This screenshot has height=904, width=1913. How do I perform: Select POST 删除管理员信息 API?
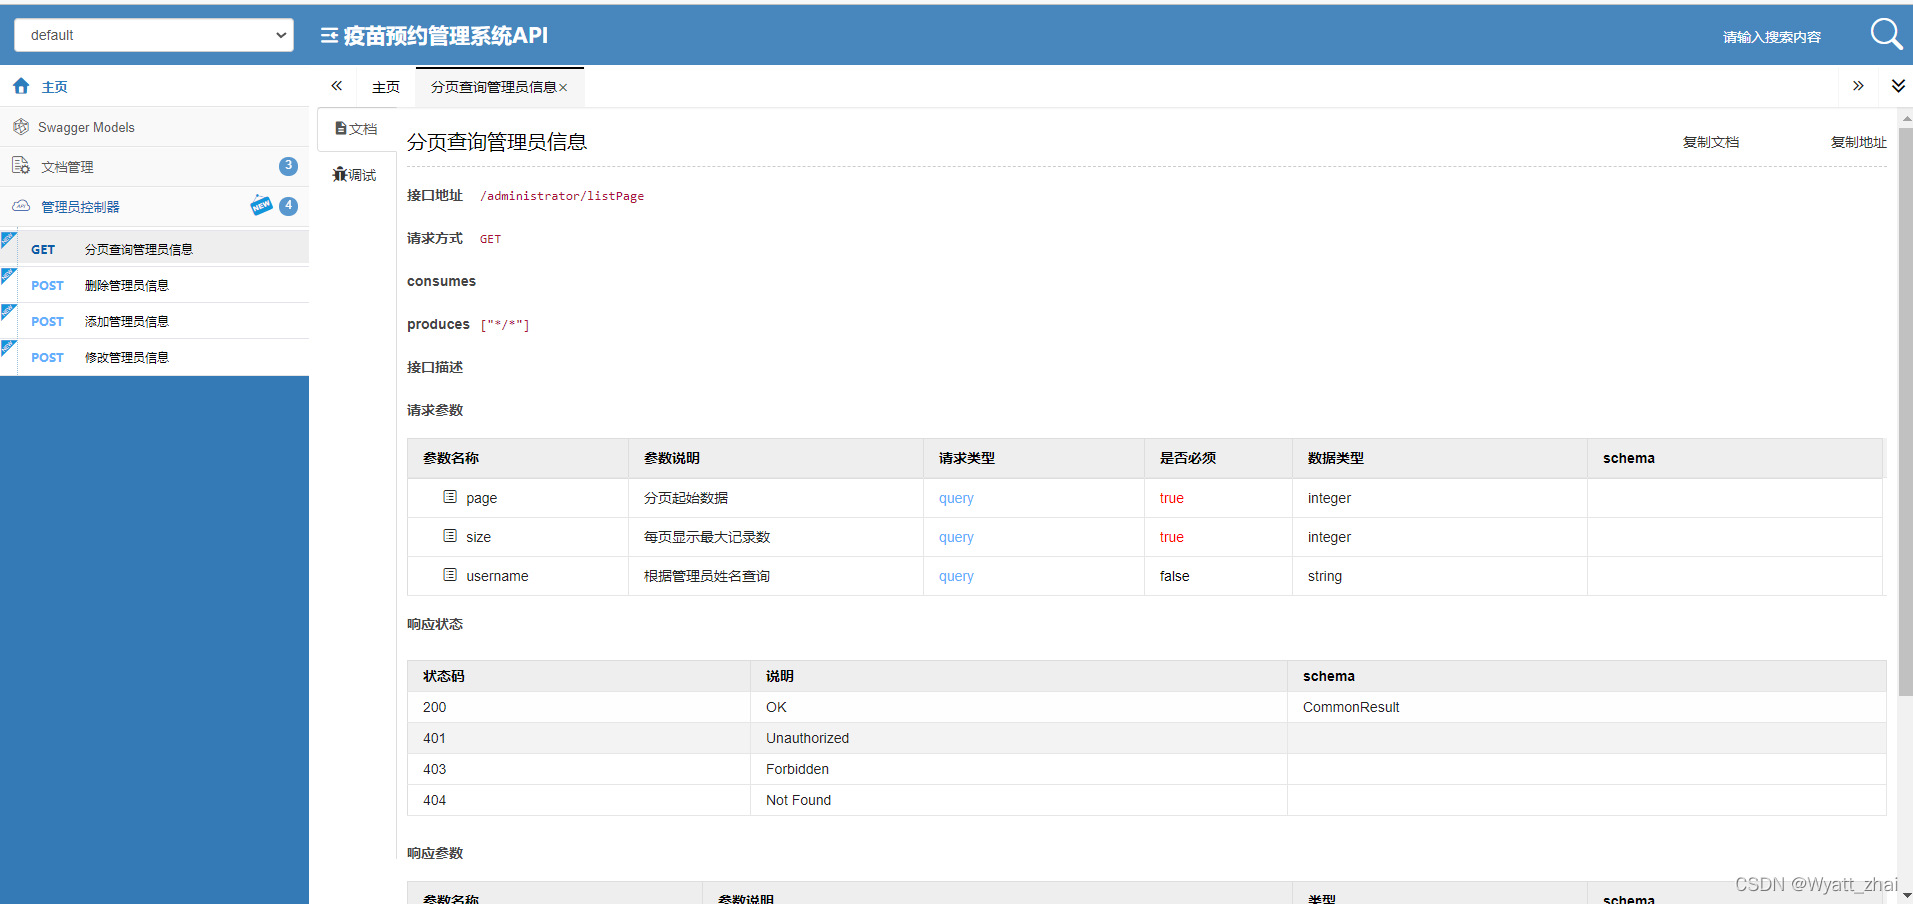coord(154,285)
